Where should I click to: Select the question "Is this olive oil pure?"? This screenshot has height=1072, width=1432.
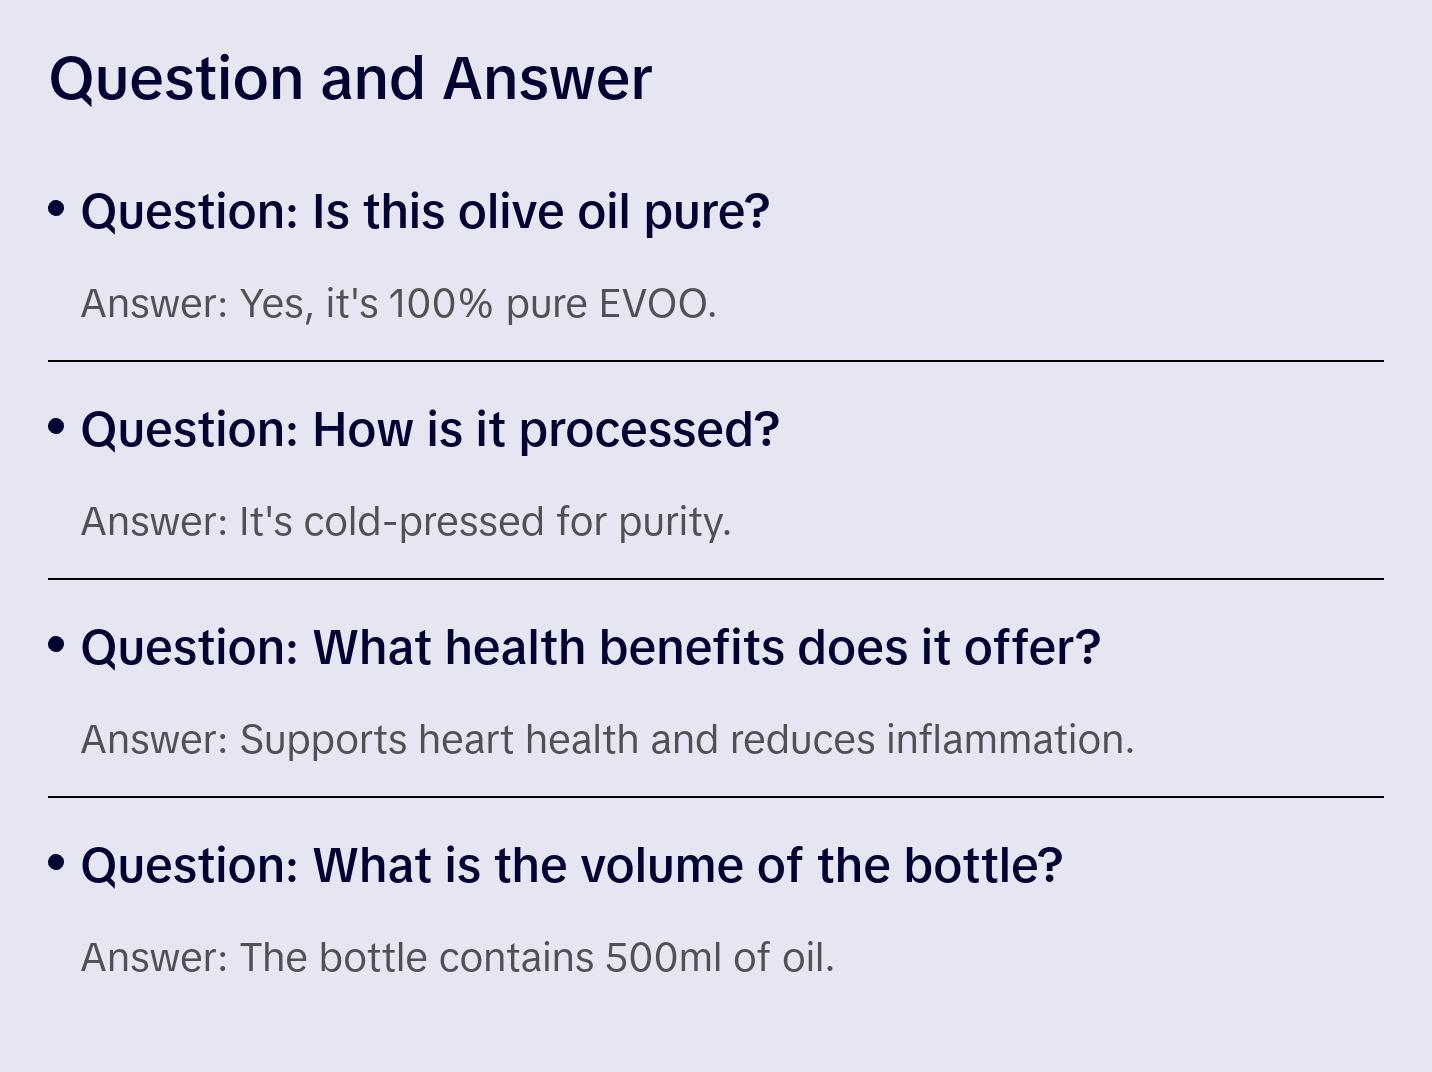[425, 212]
